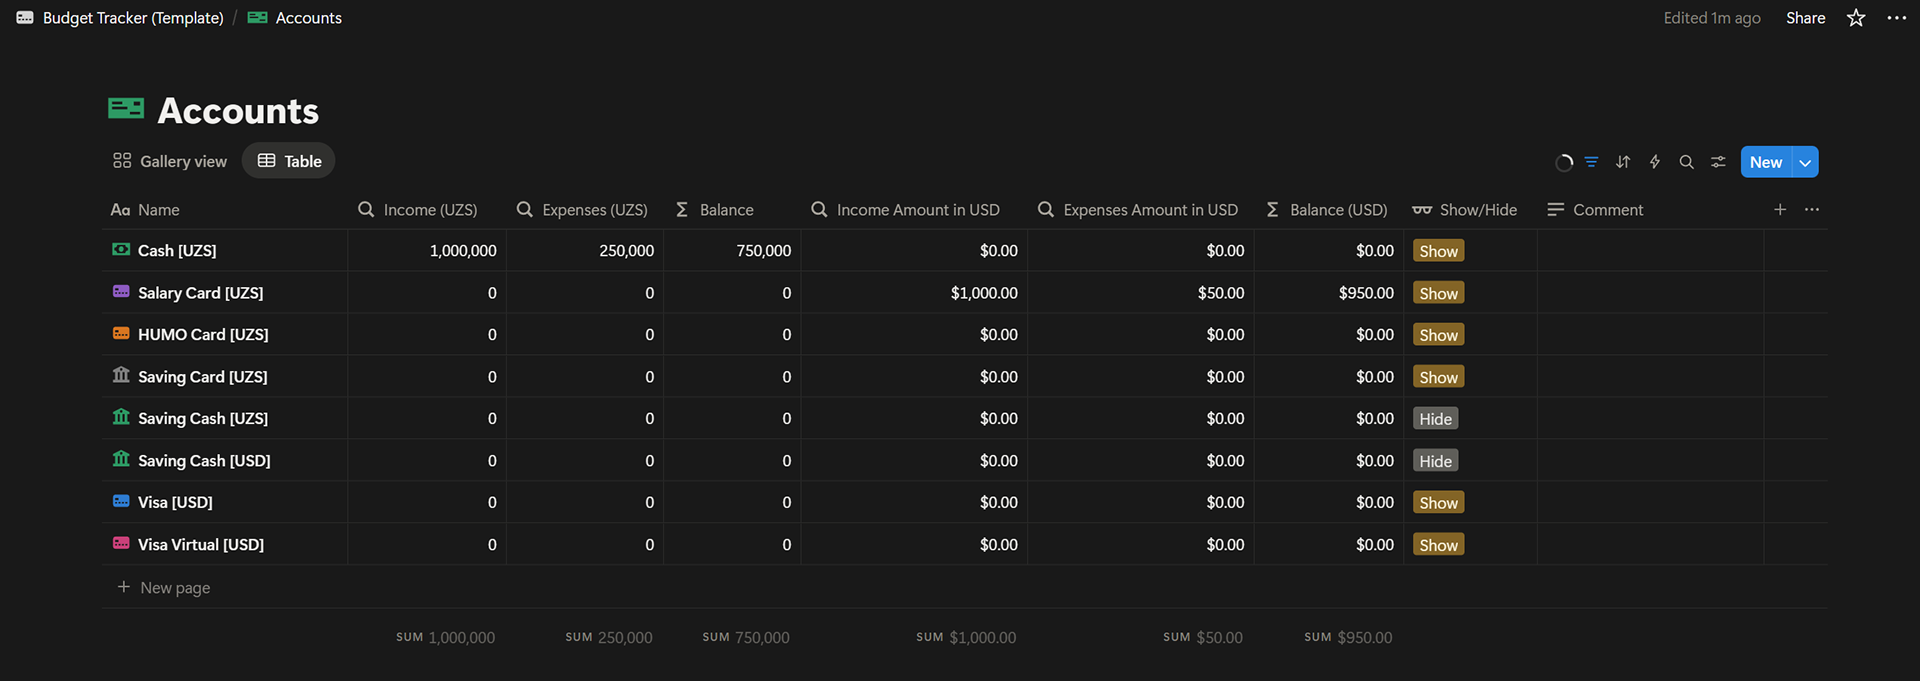Switch to the Gallery view tab
This screenshot has width=1920, height=681.
[170, 161]
